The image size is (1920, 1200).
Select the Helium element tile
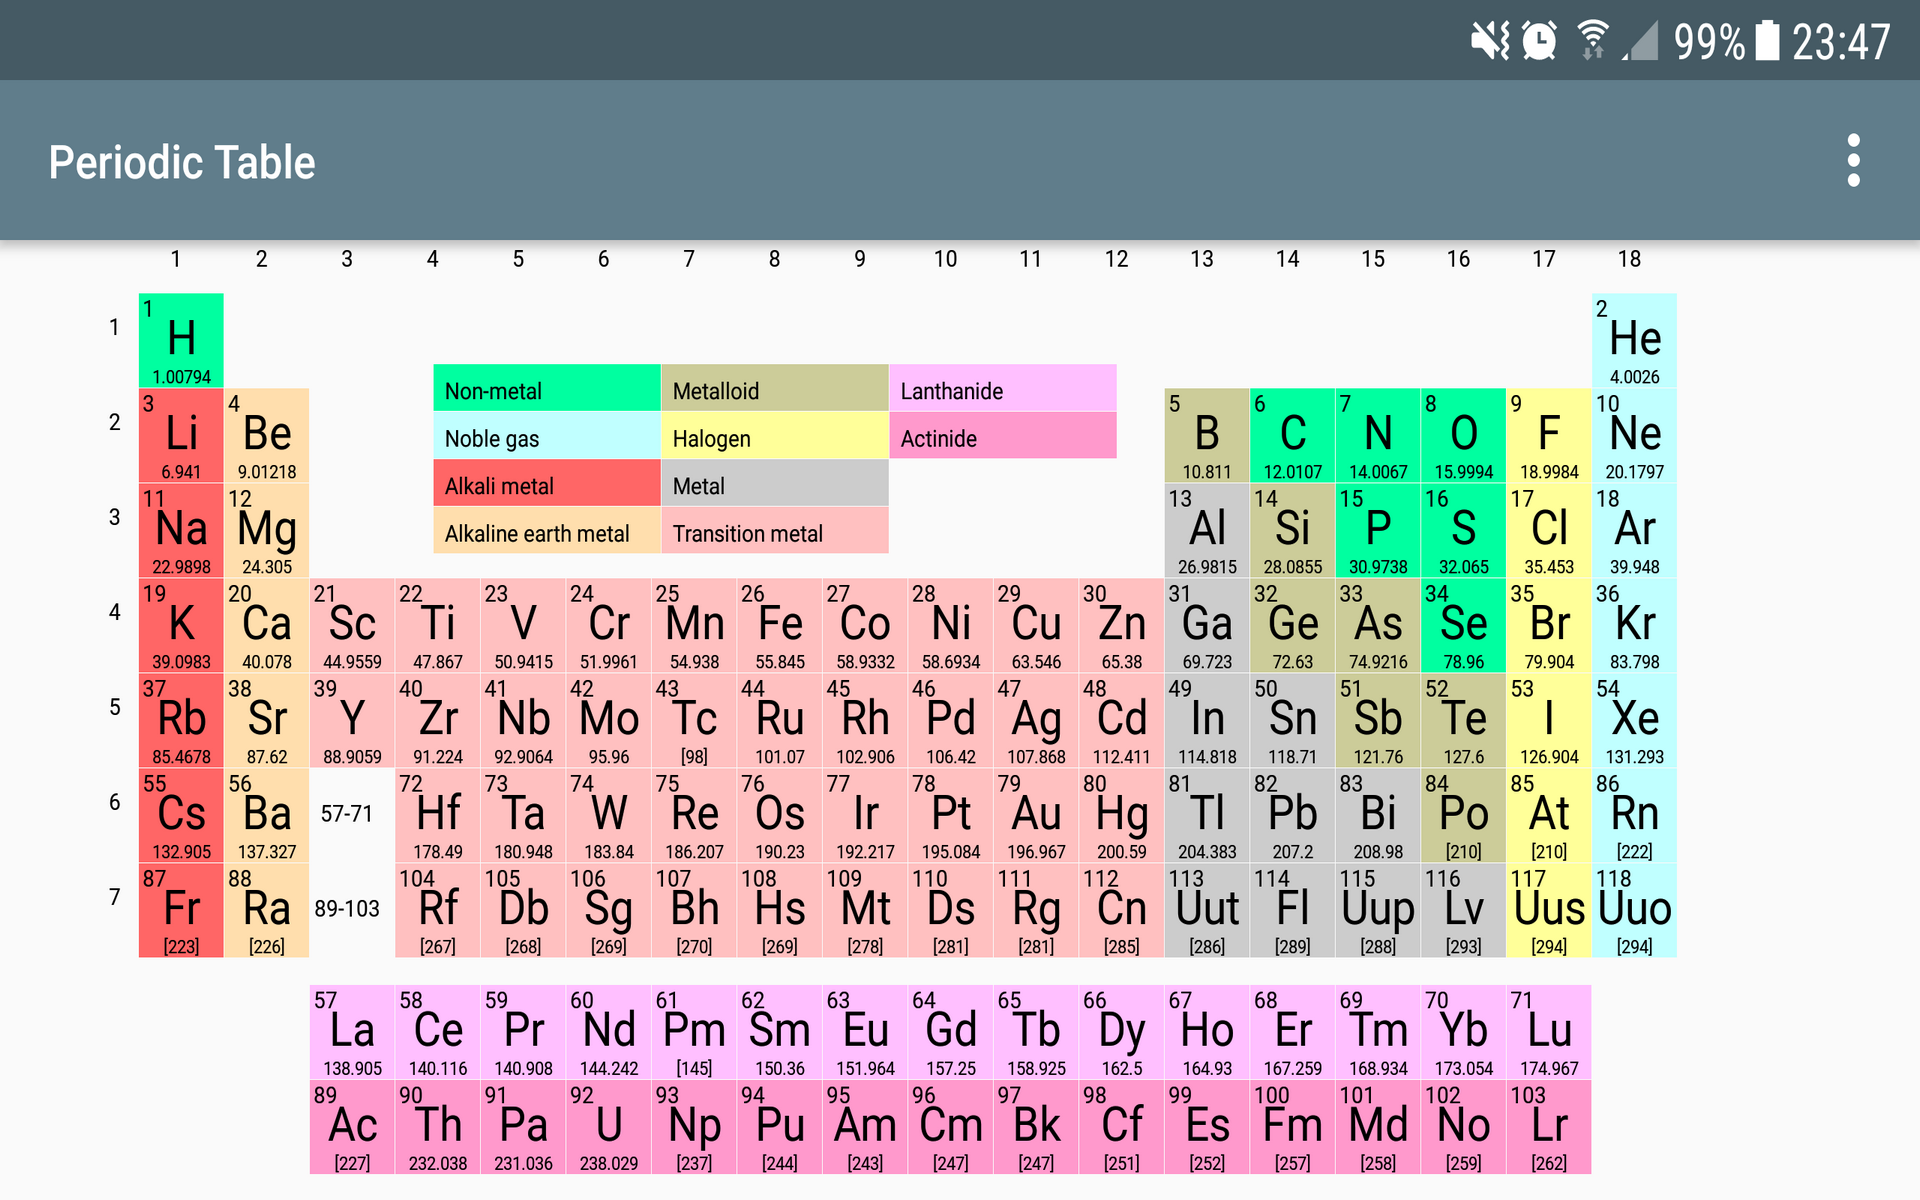click(x=1634, y=340)
